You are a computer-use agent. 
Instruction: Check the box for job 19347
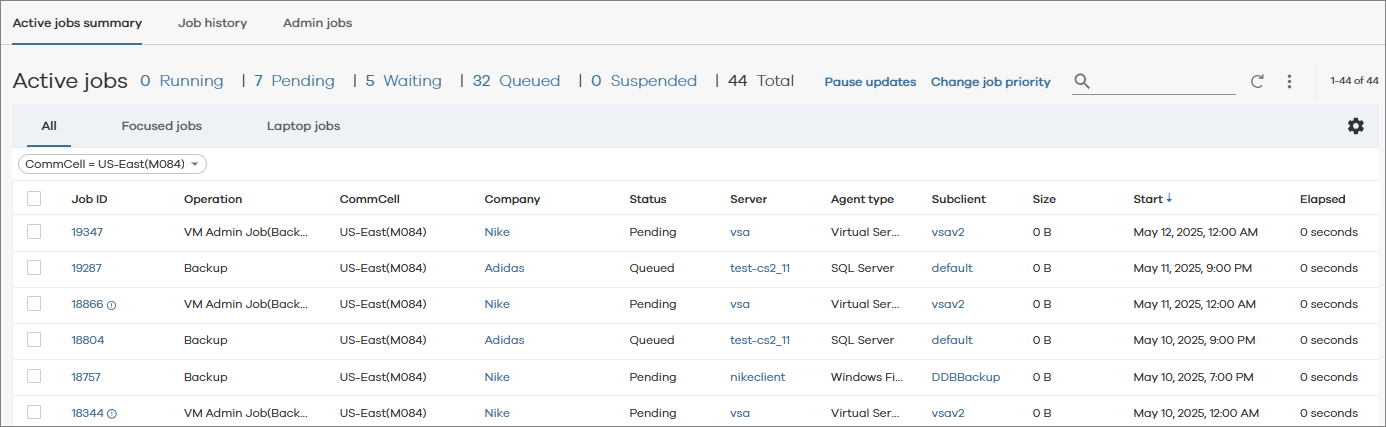[34, 232]
